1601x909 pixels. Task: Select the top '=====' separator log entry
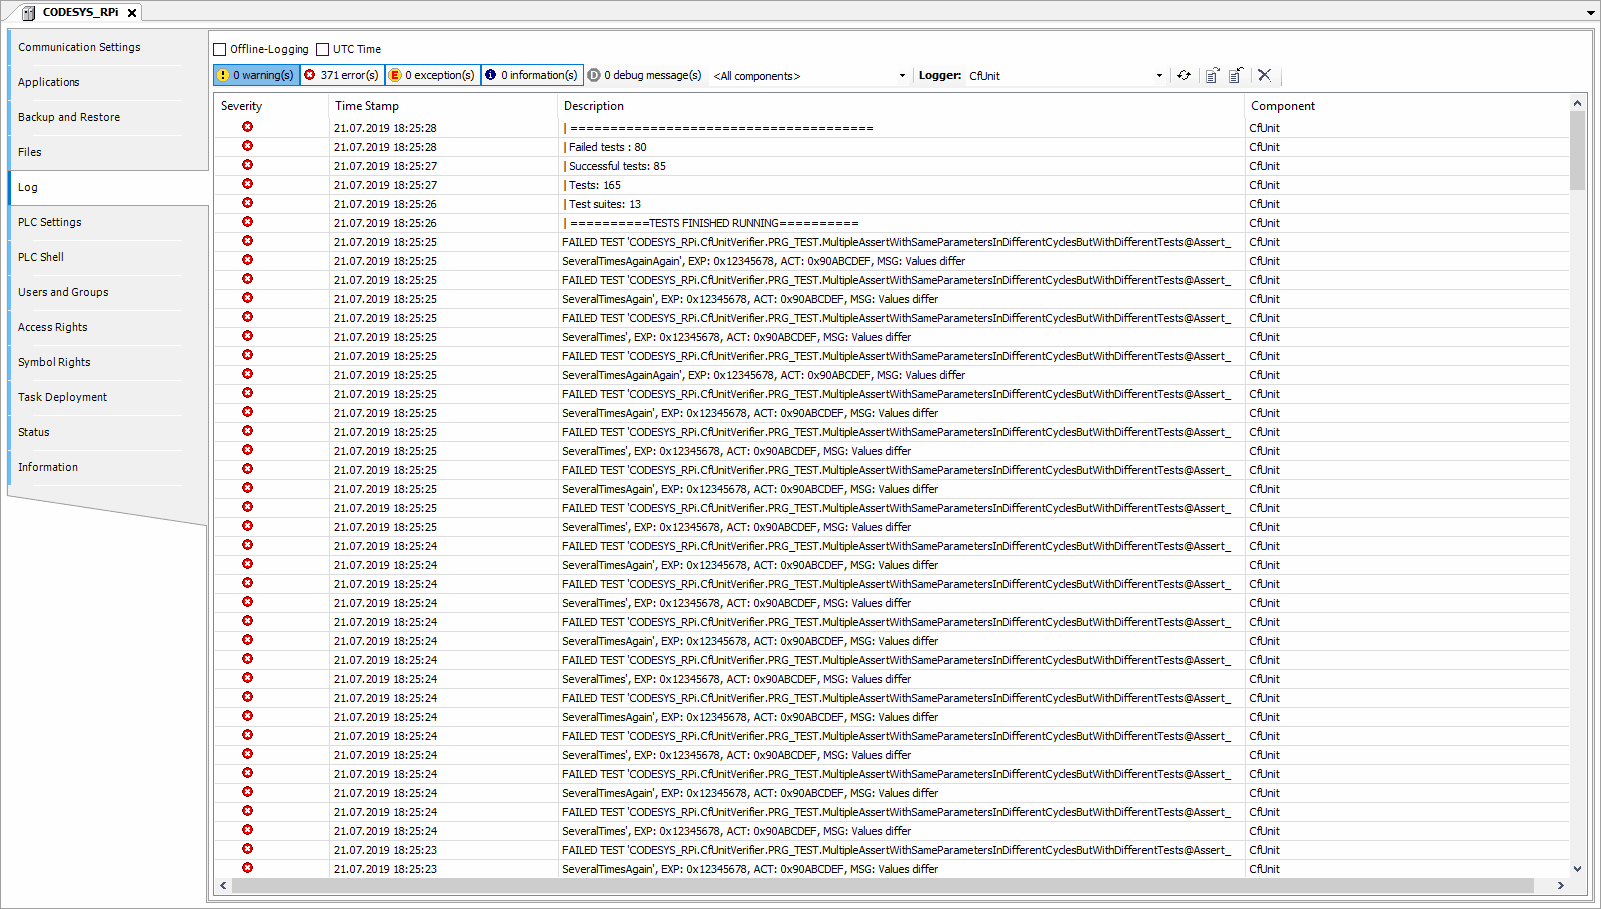(x=892, y=128)
